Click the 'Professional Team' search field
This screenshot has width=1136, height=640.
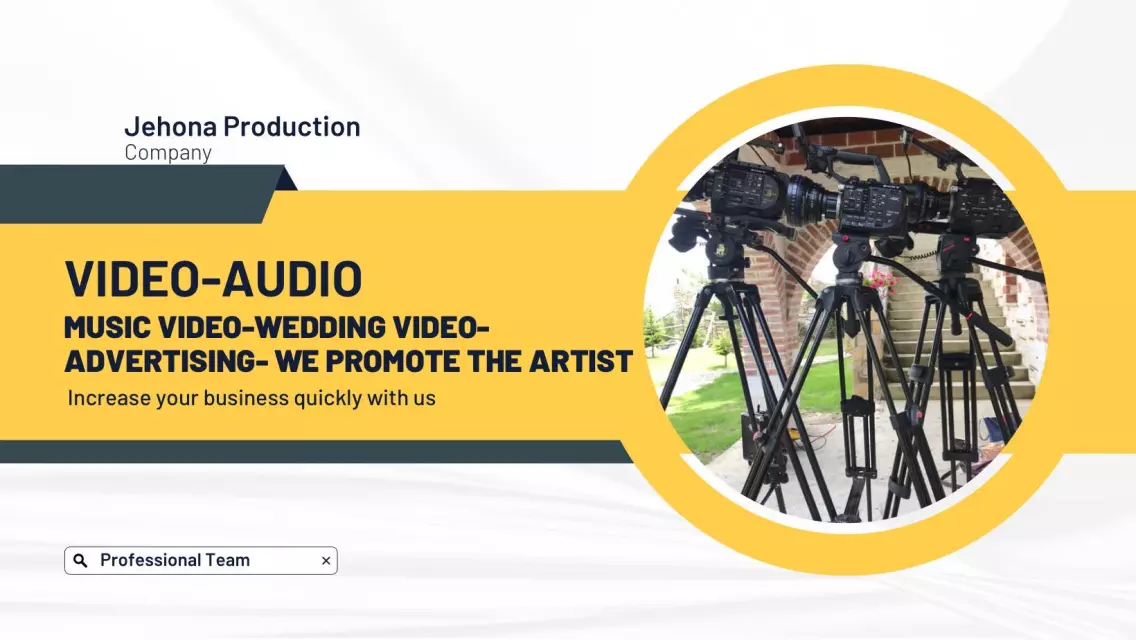(x=201, y=560)
